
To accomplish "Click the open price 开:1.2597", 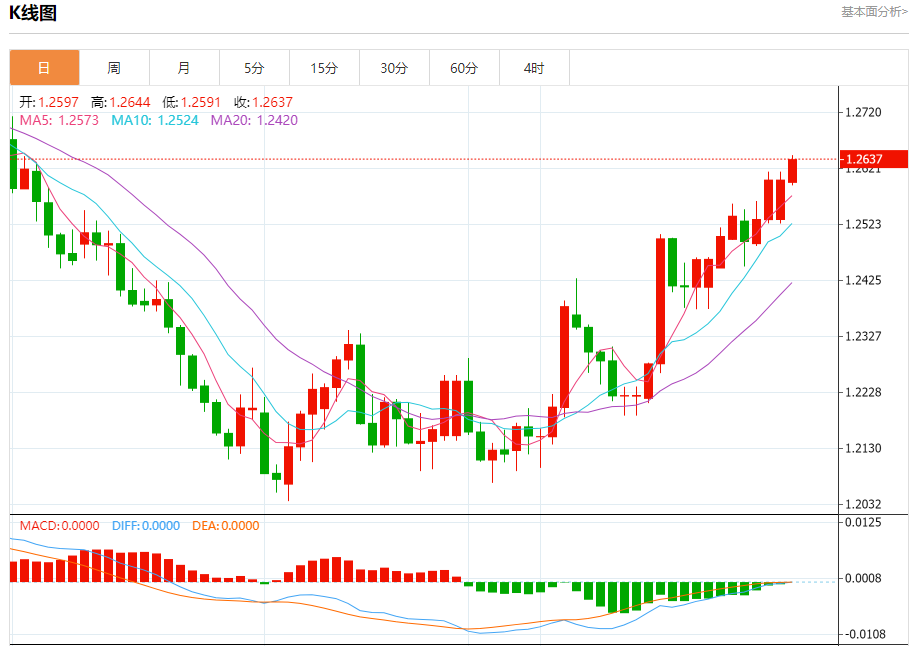I will [49, 102].
